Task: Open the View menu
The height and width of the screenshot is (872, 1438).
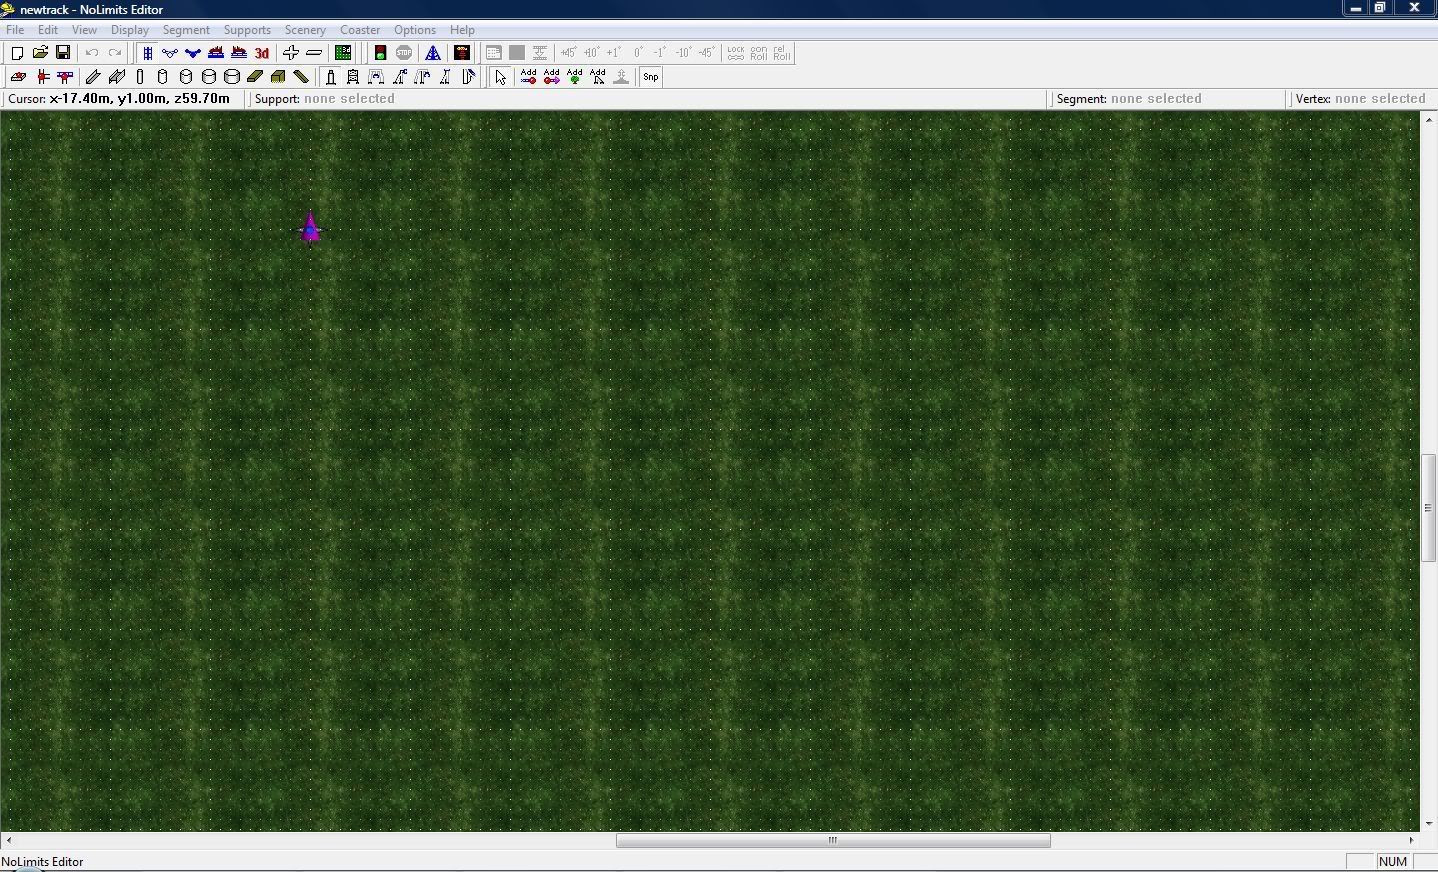Action: (84, 30)
